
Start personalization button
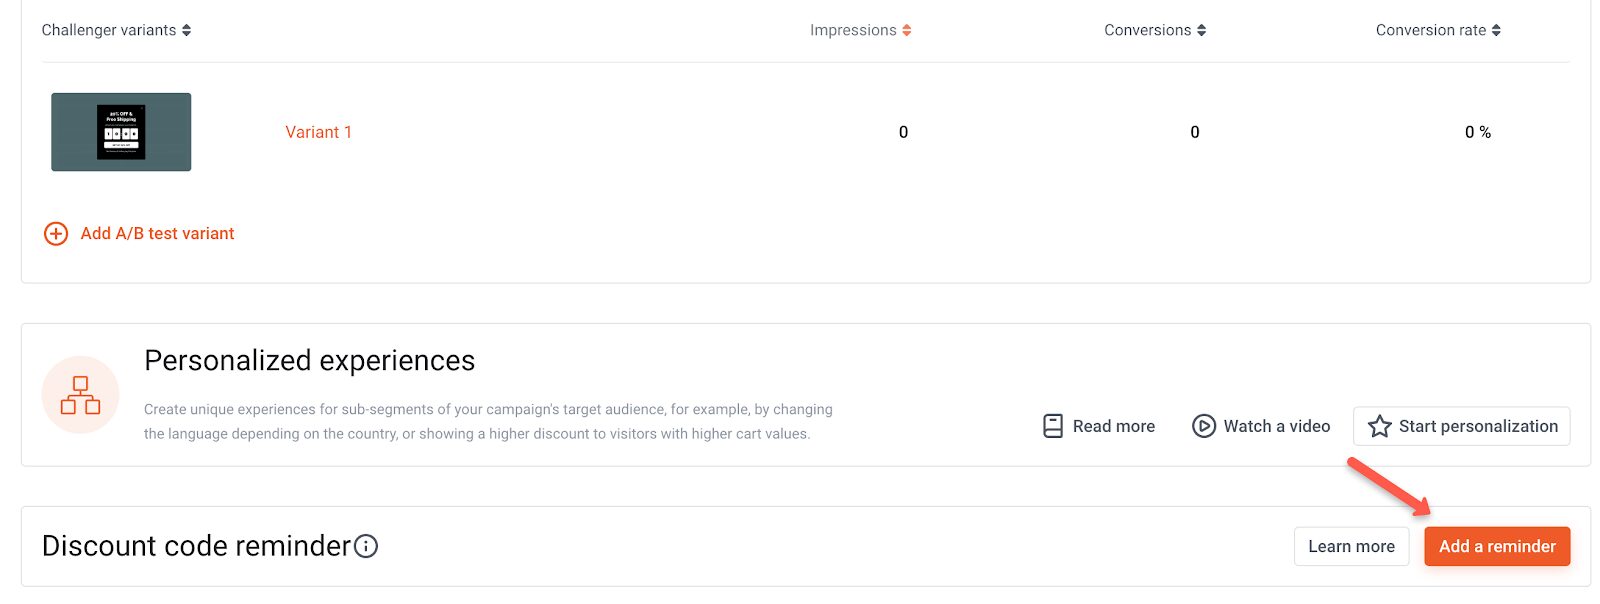[1462, 426]
